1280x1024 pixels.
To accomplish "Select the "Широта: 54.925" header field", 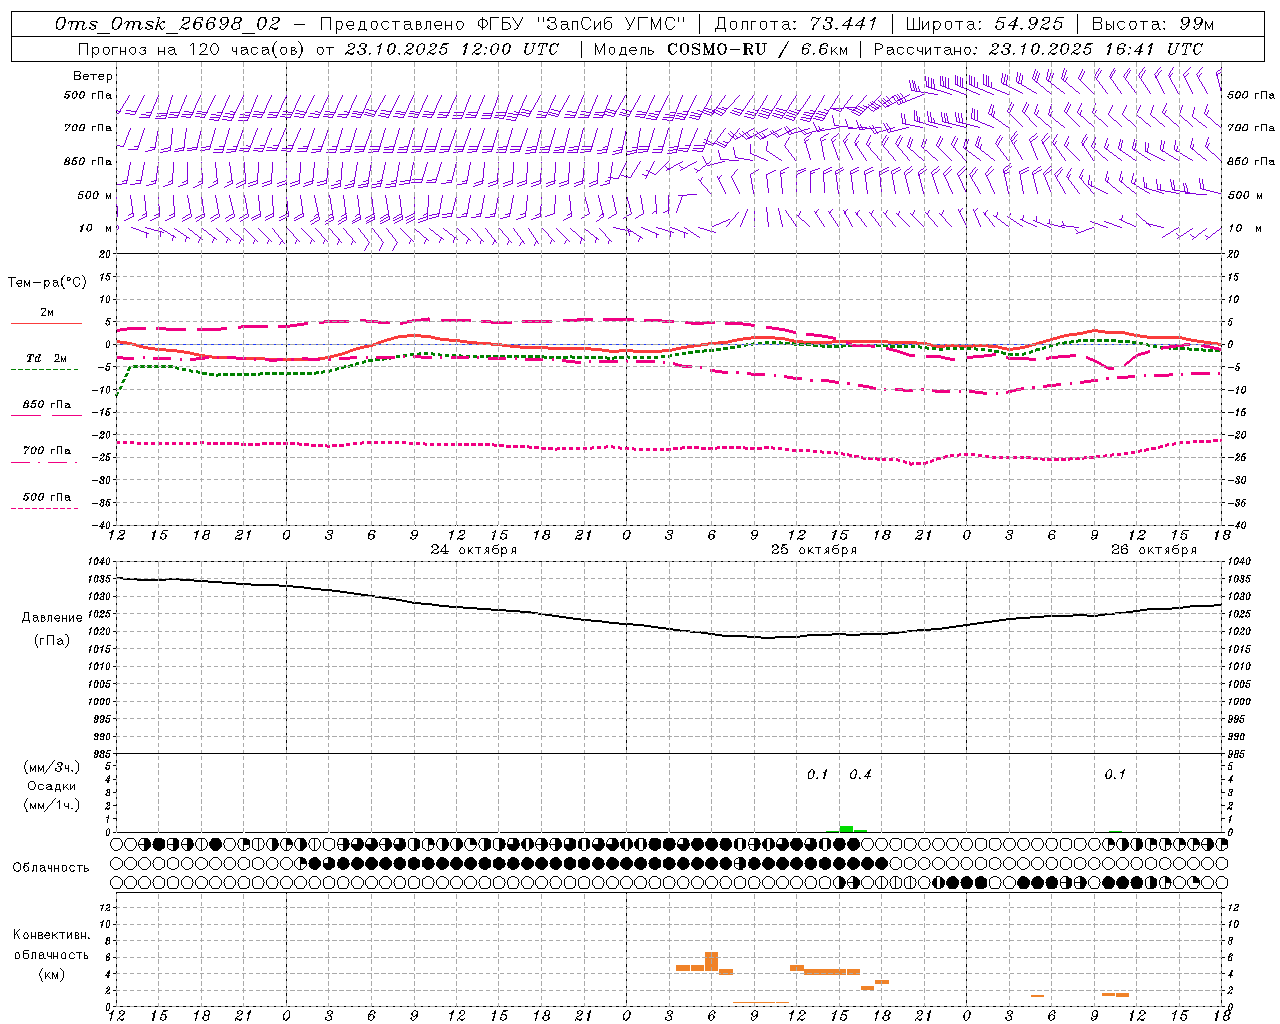I will point(984,23).
